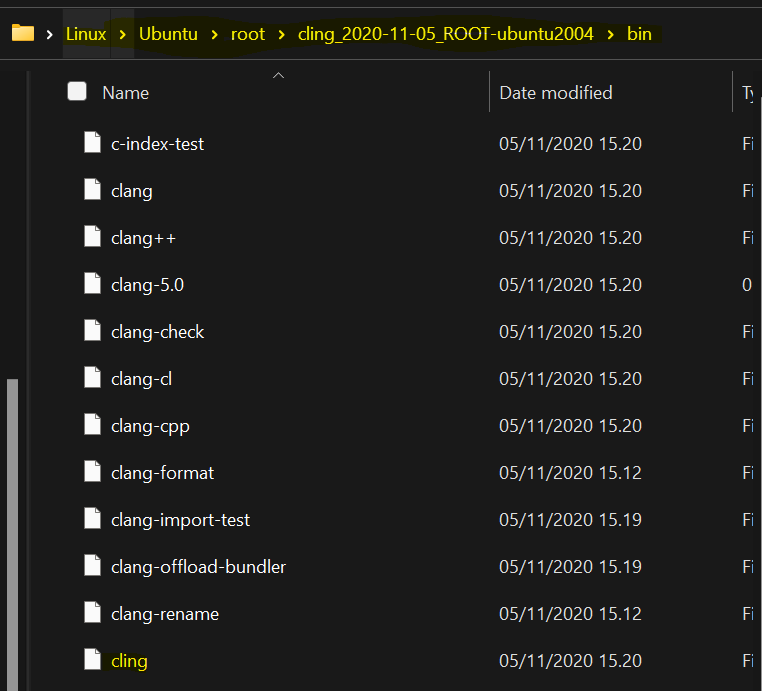Image resolution: width=762 pixels, height=691 pixels.
Task: Select the file icon beside clang-format
Action: [92, 471]
